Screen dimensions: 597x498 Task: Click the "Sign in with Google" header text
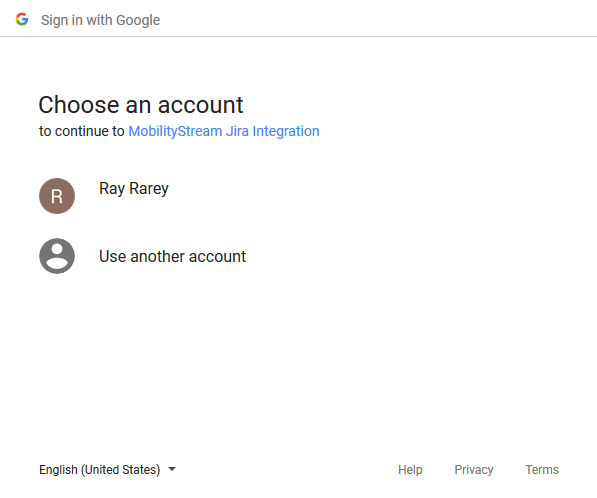click(101, 20)
